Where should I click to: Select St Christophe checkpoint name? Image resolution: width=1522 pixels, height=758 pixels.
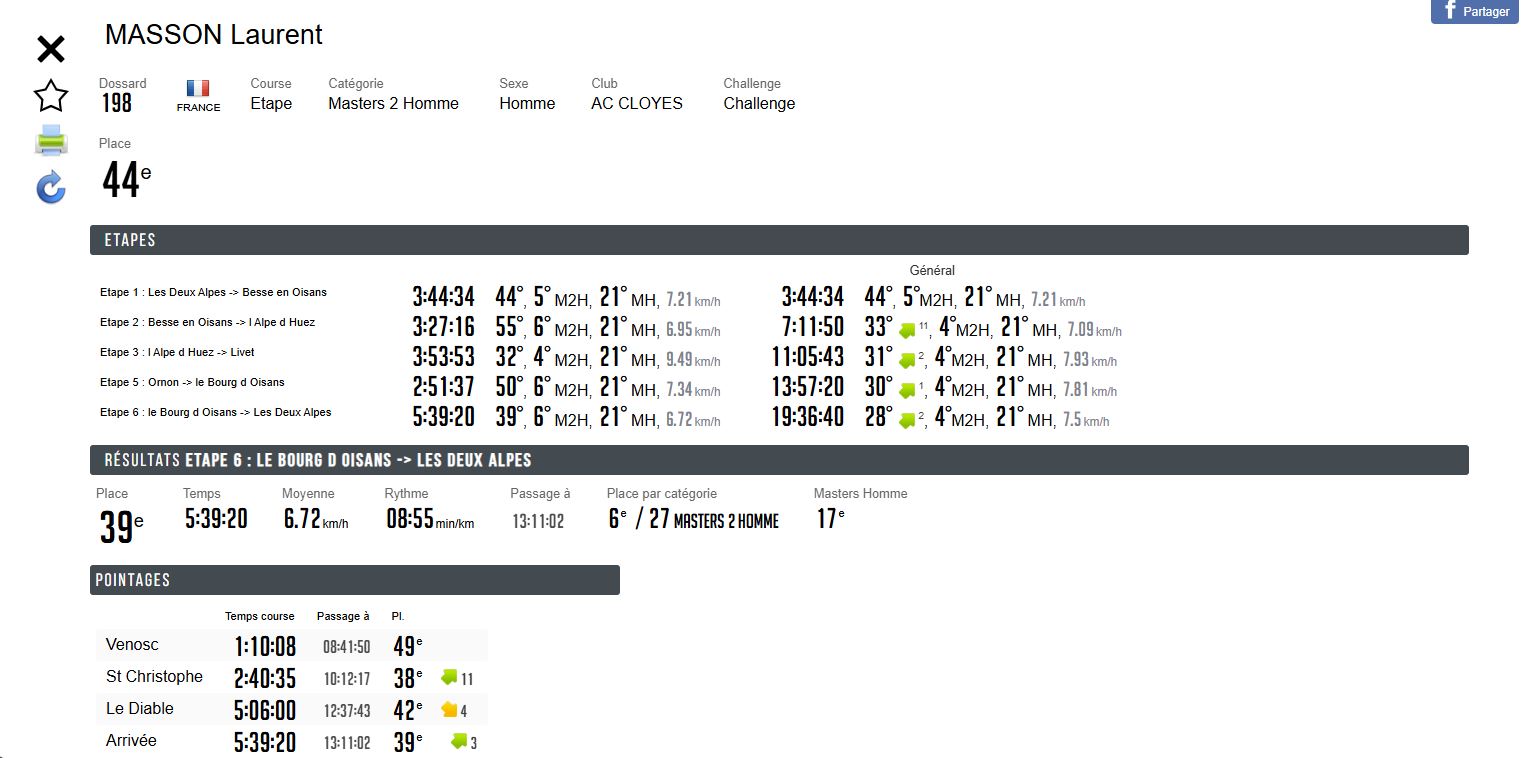coord(154,677)
